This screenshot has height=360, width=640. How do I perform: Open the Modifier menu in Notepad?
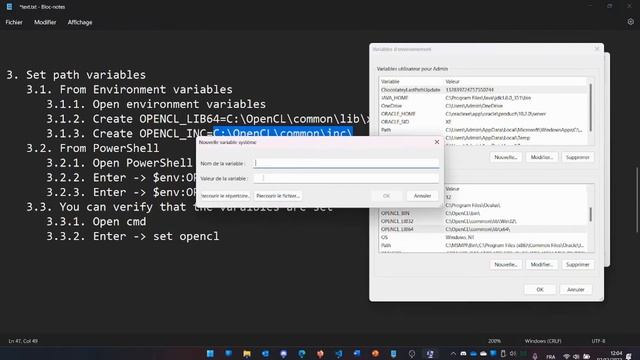click(45, 22)
